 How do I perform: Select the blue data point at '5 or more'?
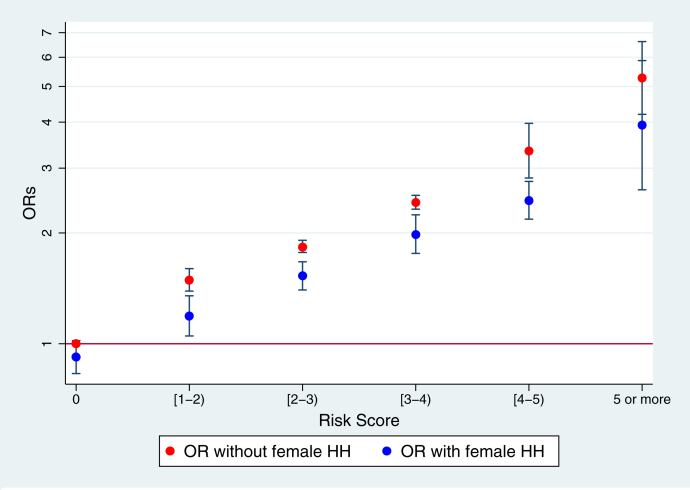642,125
